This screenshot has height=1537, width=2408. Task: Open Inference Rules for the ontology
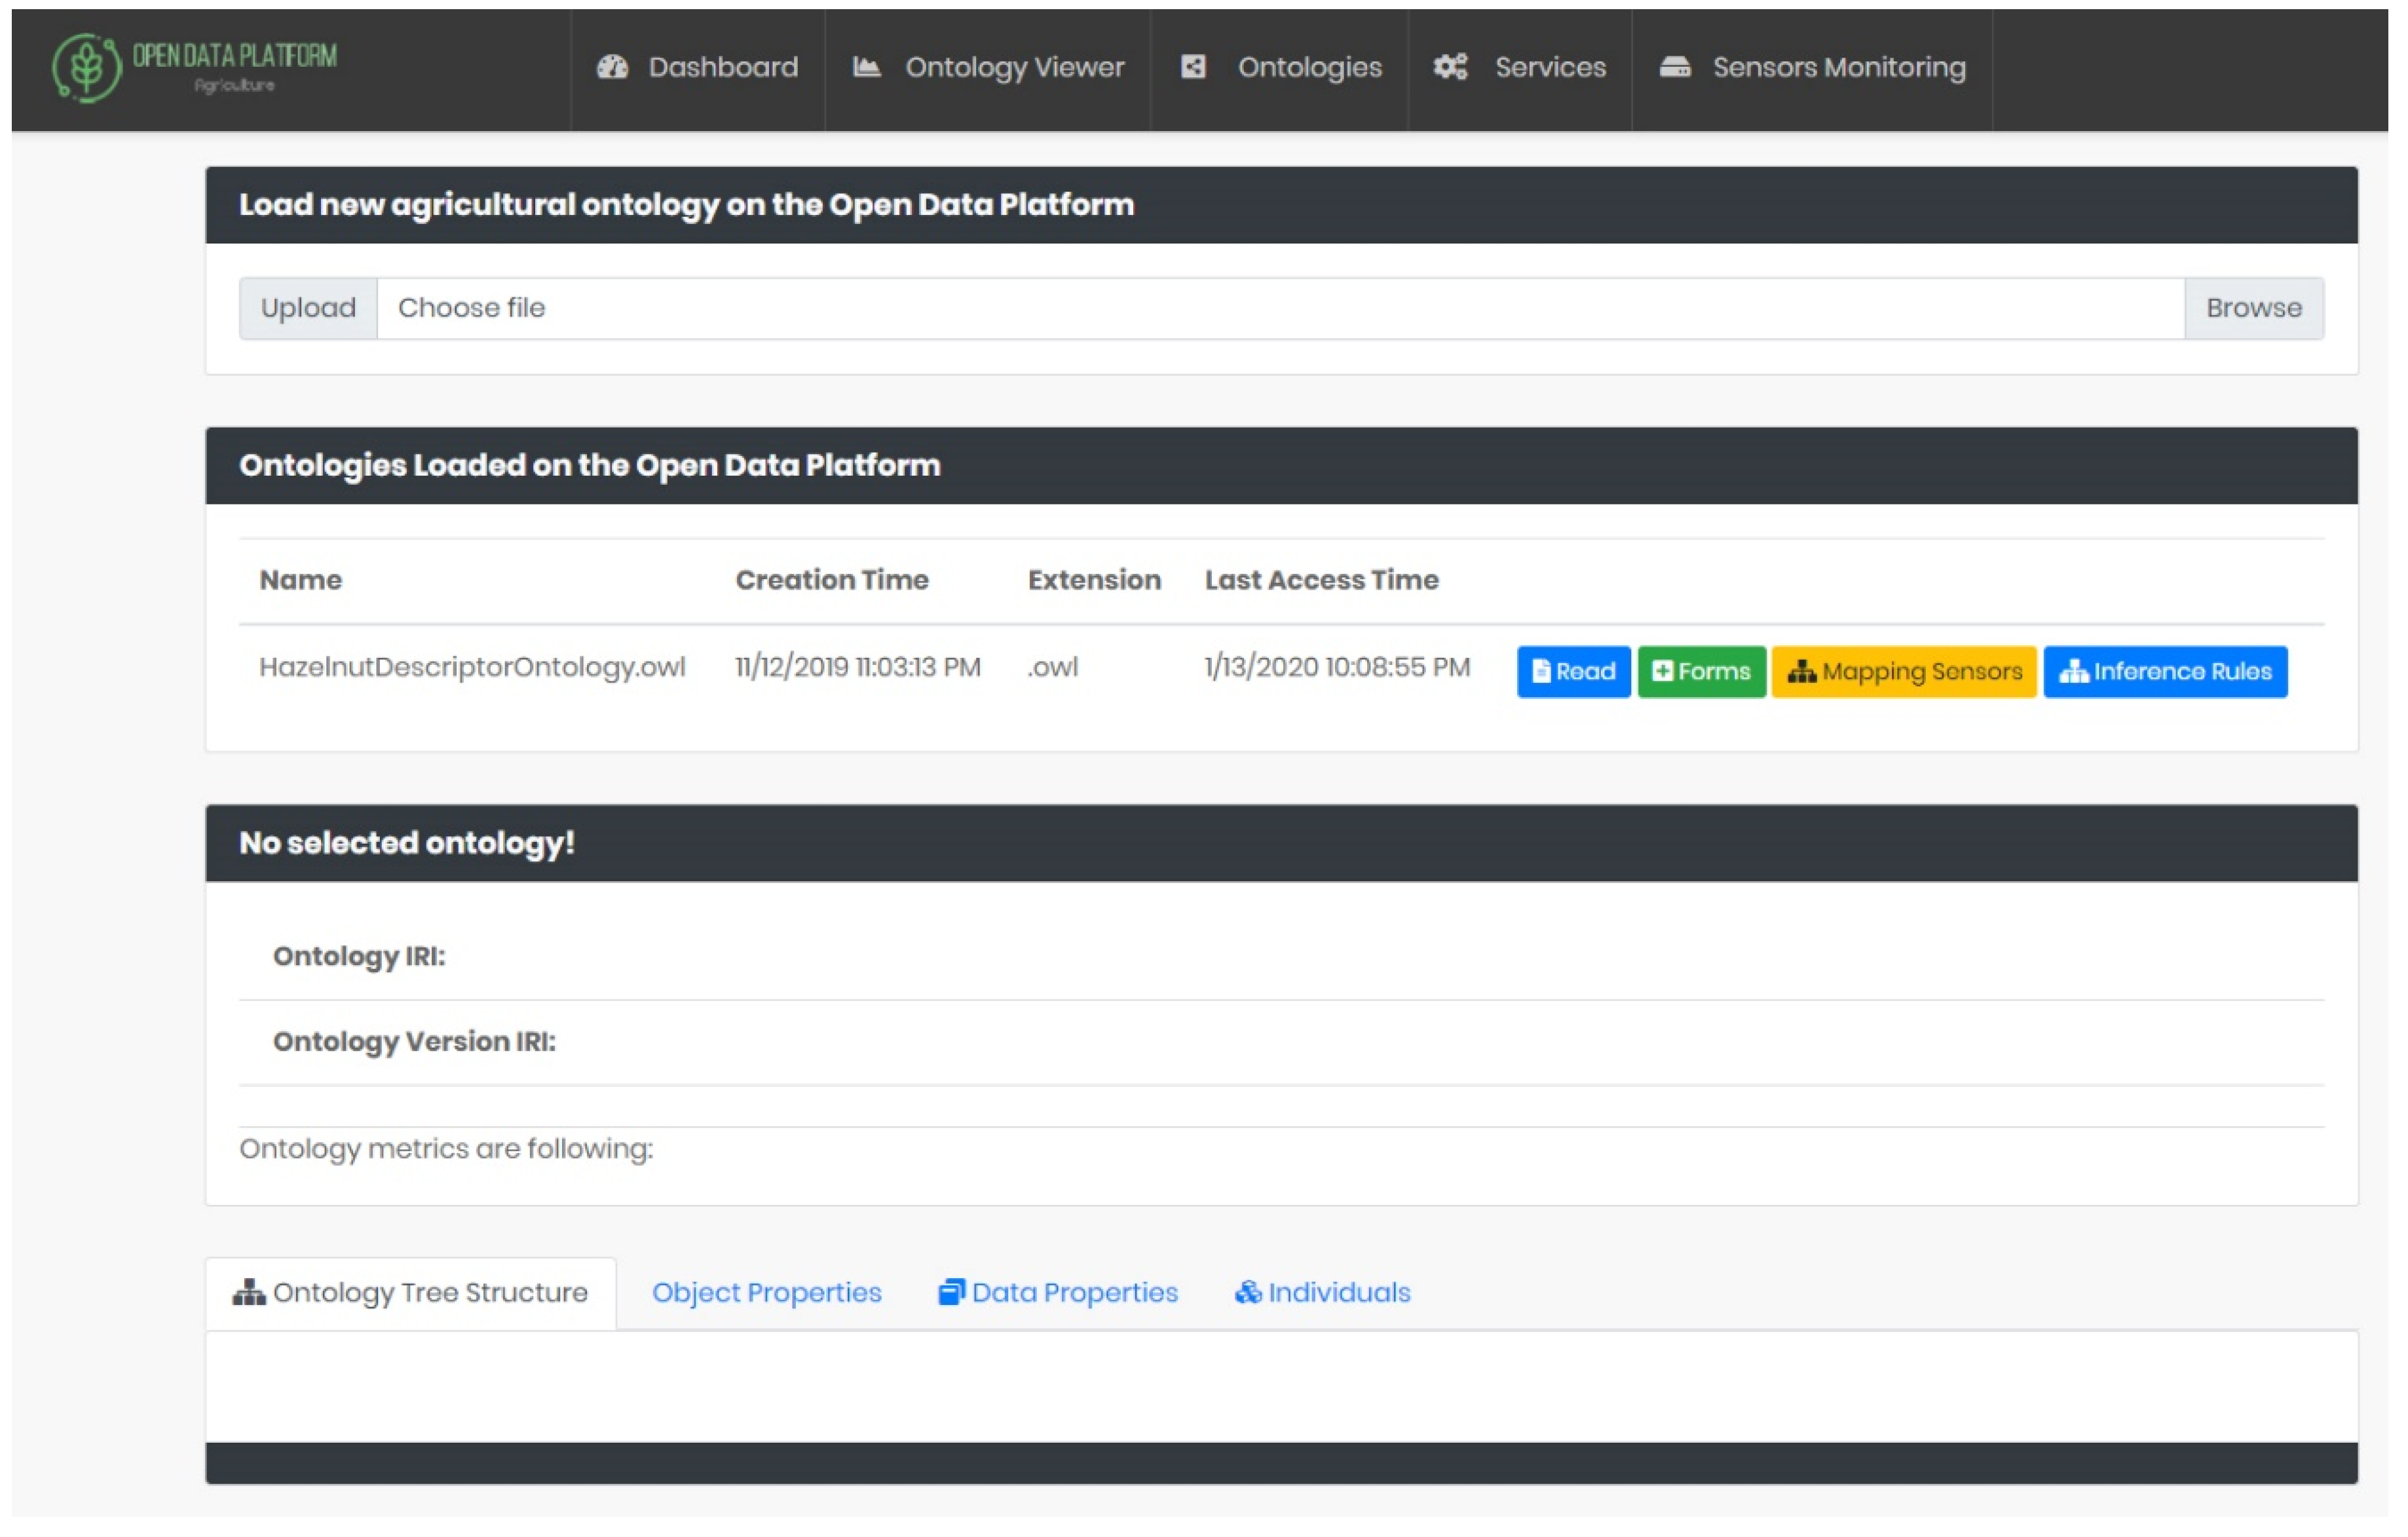(x=2165, y=671)
